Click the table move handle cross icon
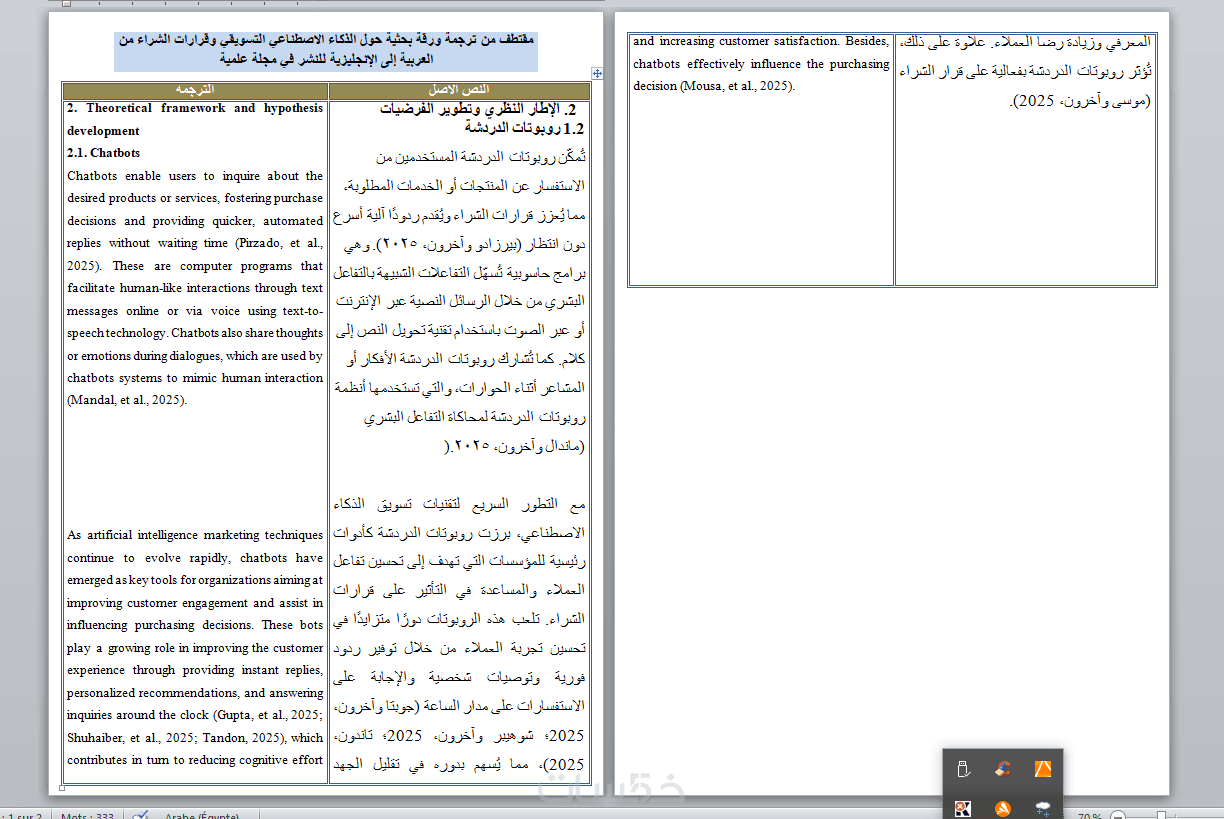 click(597, 73)
